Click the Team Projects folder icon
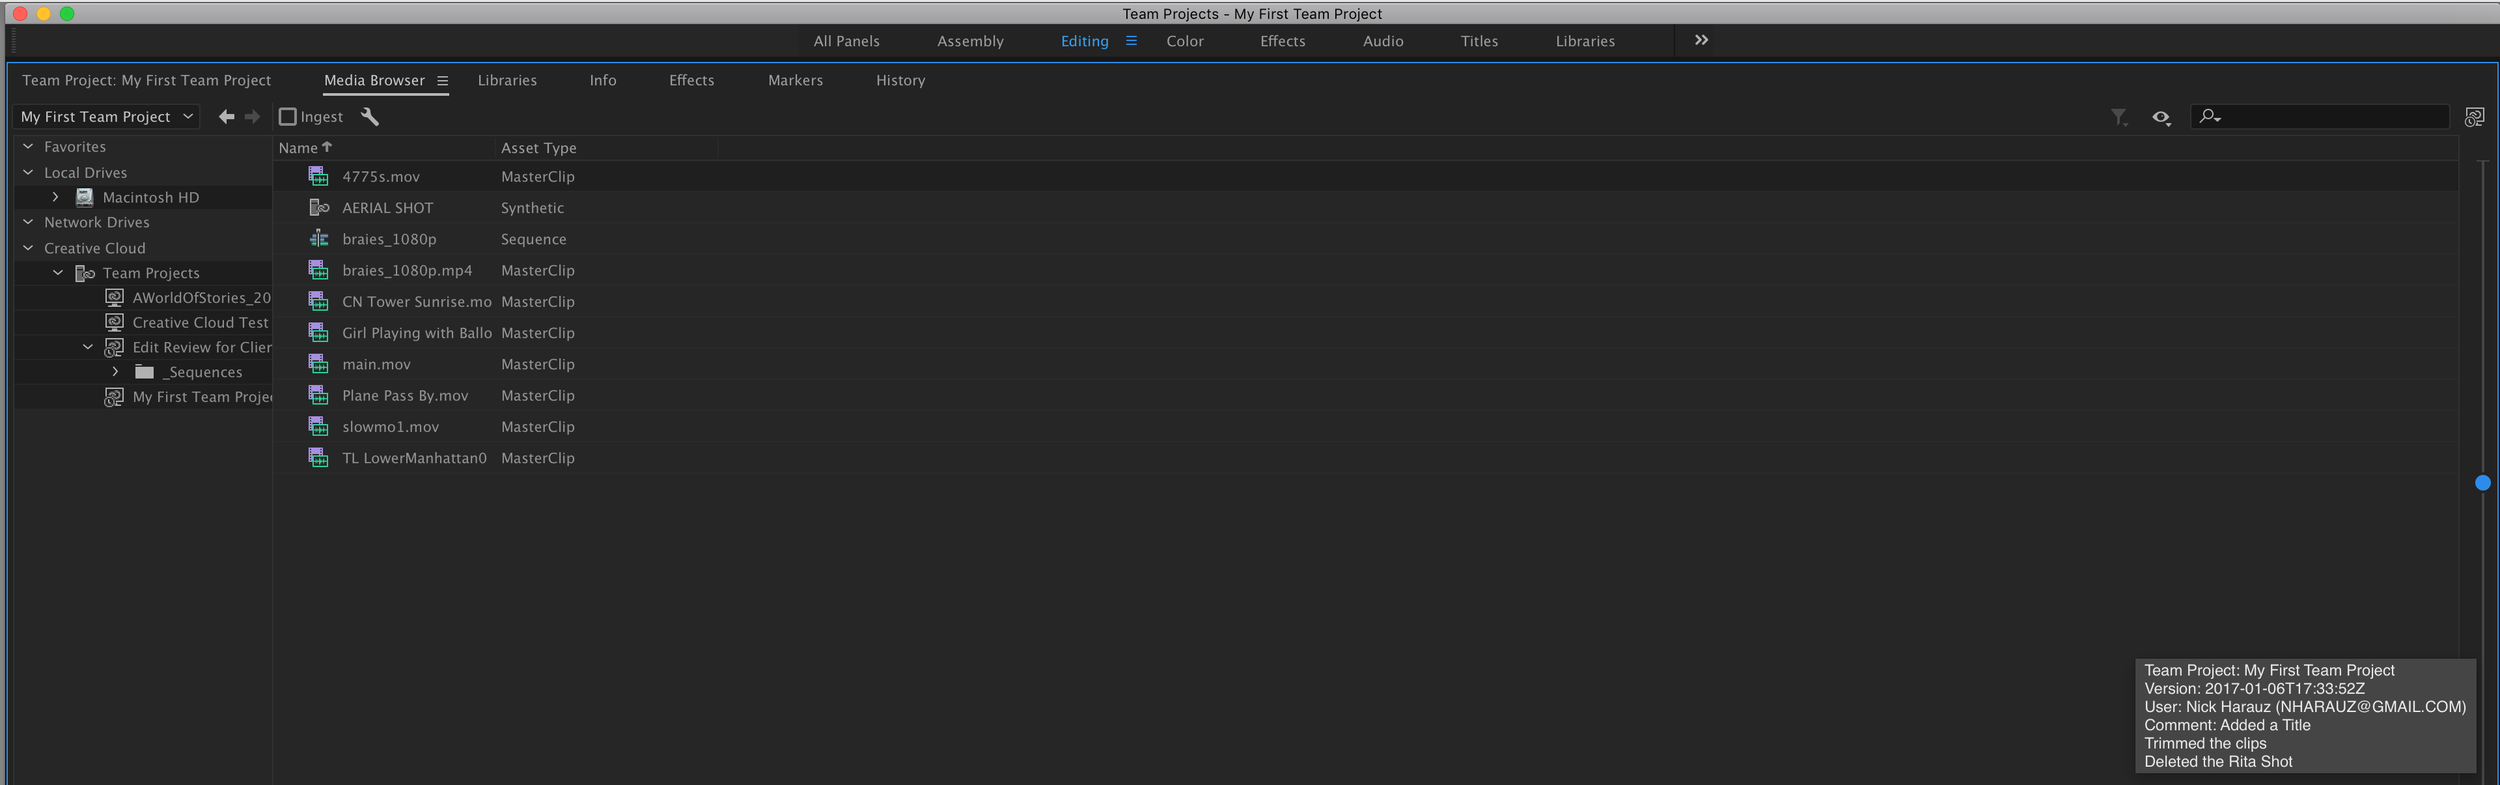 [x=85, y=273]
